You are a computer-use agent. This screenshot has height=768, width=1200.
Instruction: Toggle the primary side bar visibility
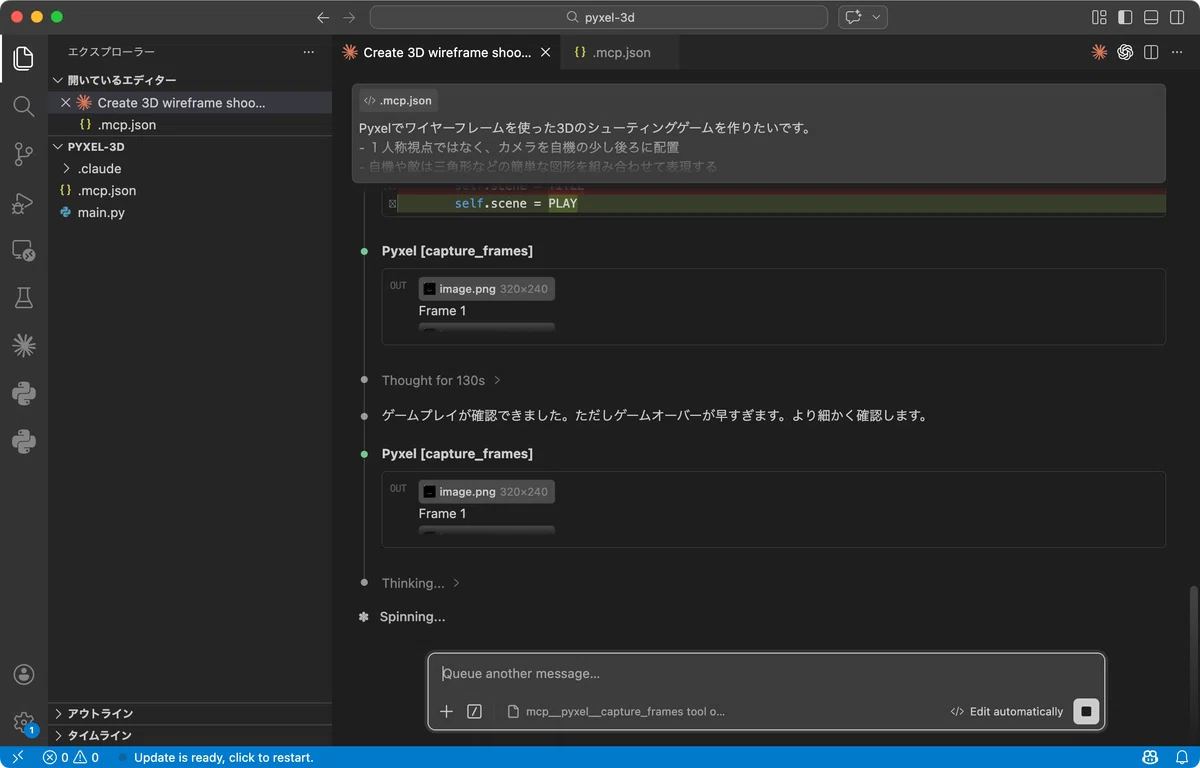1125,17
